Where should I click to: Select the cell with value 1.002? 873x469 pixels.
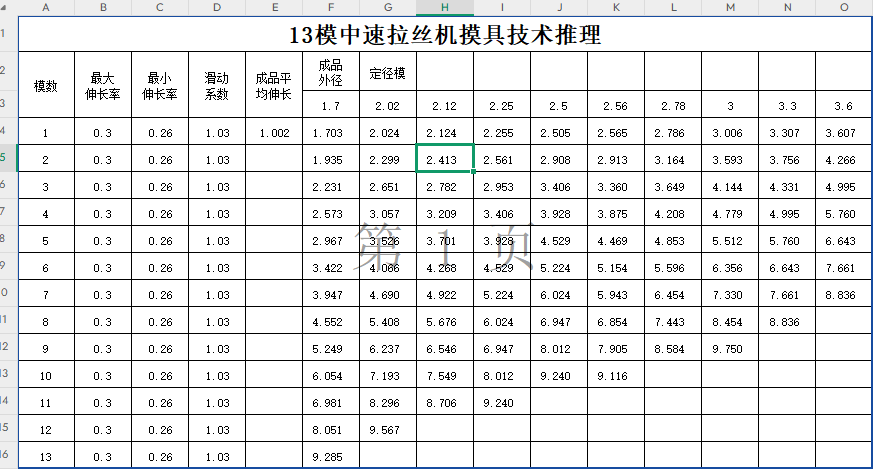[274, 133]
